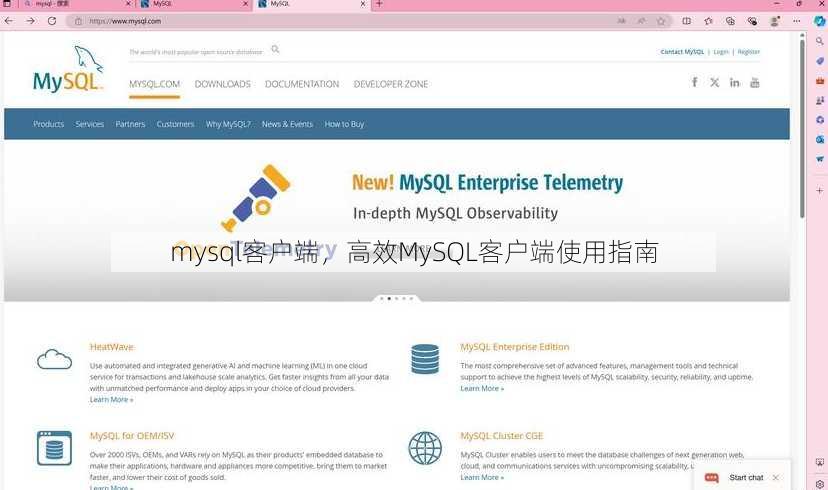828x490 pixels.
Task: Open the How to Buy menu
Action: tap(344, 124)
